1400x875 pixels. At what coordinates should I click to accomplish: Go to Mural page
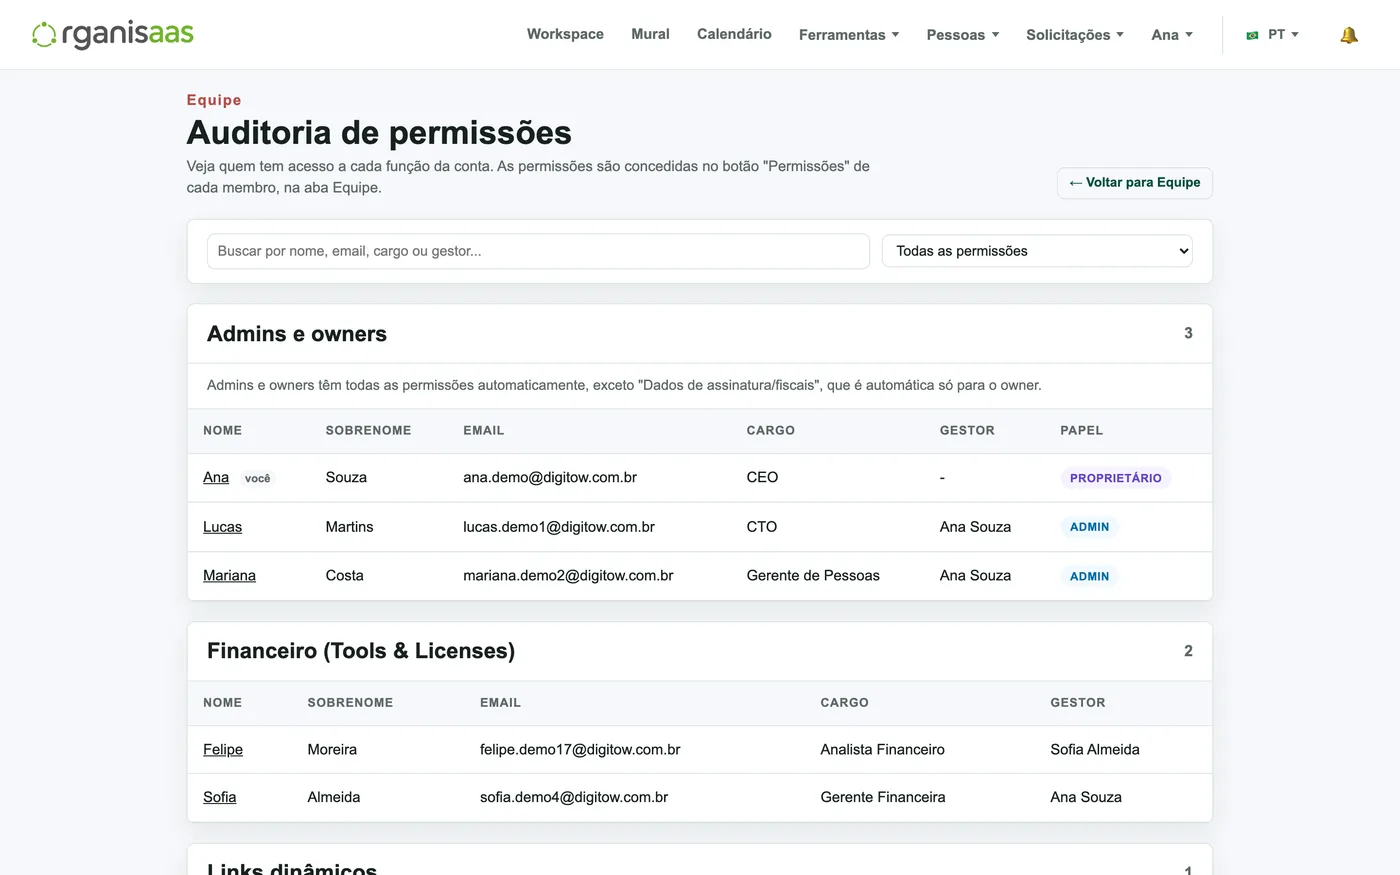click(x=650, y=34)
